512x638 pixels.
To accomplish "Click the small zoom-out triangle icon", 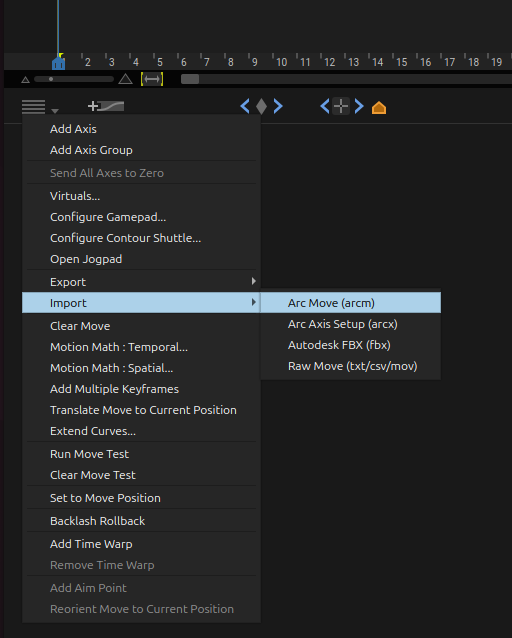I will coord(26,80).
